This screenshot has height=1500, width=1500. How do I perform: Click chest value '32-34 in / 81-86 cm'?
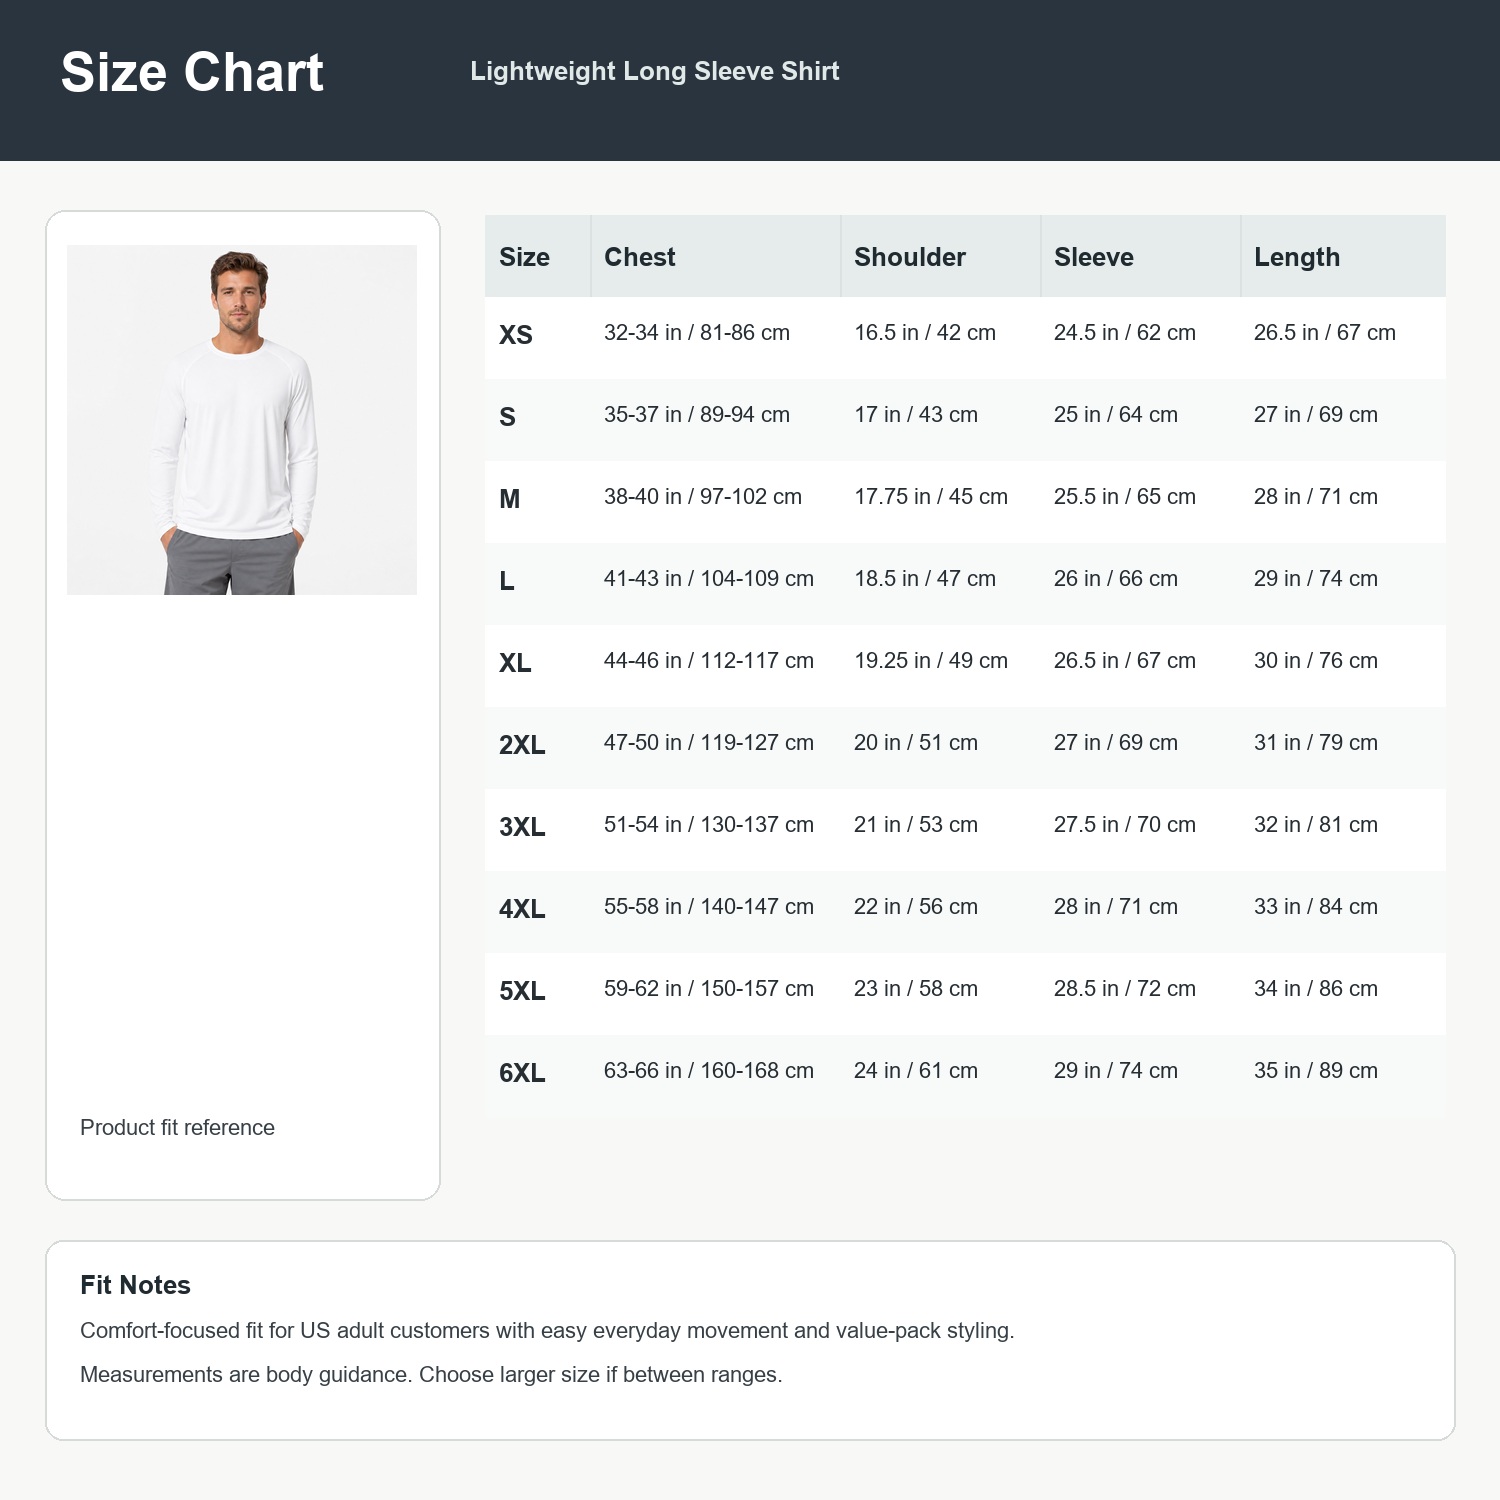click(x=697, y=333)
